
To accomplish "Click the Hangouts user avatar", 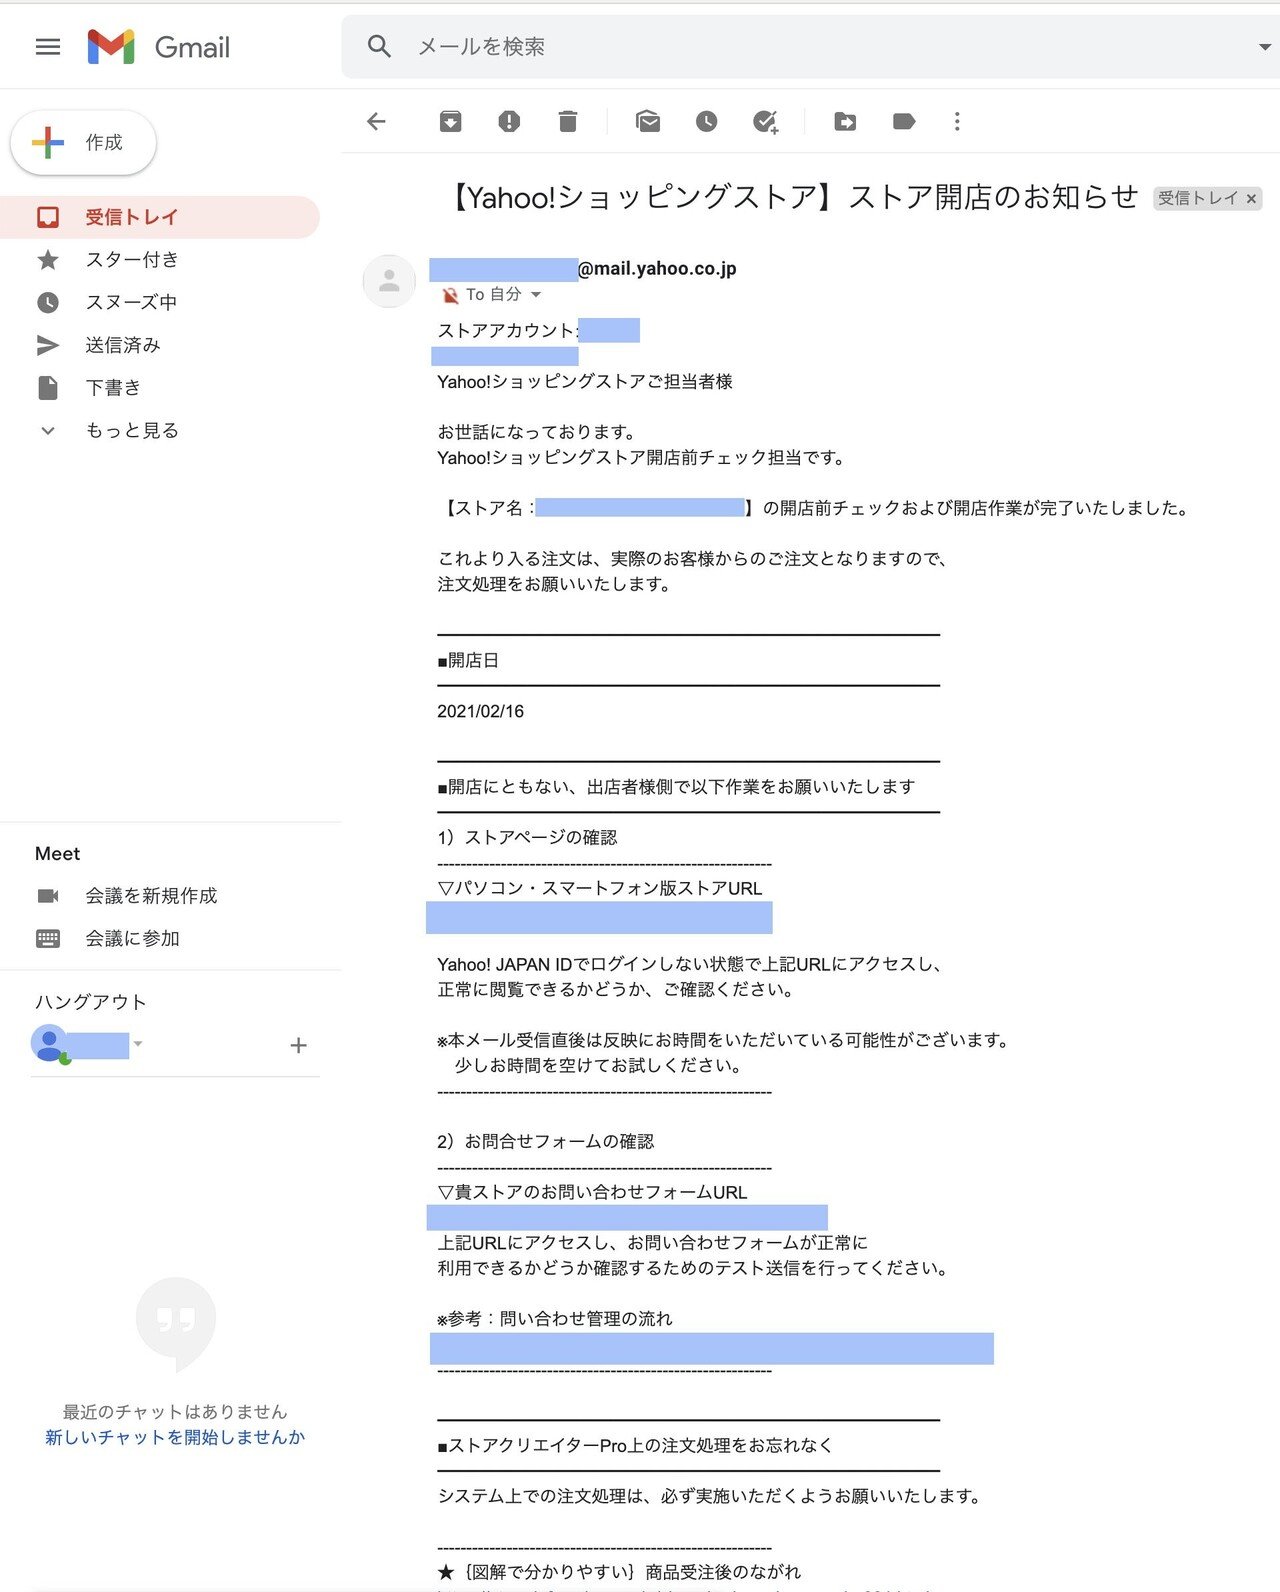I will pyautogui.click(x=50, y=1045).
